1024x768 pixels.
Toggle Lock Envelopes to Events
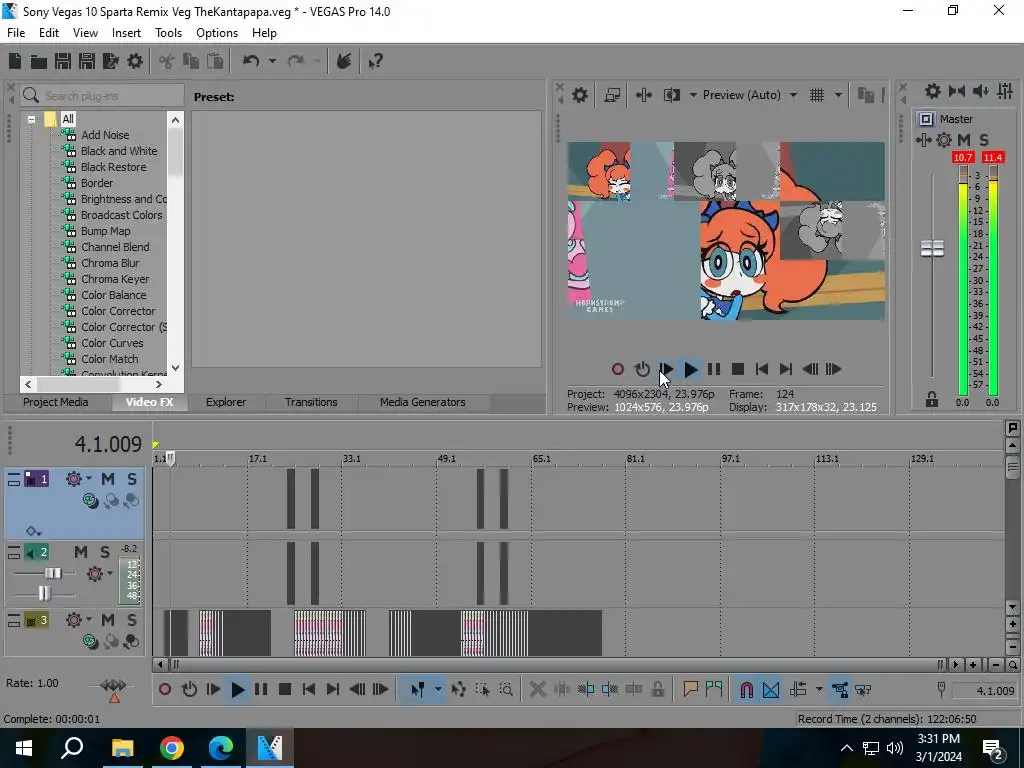(840, 690)
